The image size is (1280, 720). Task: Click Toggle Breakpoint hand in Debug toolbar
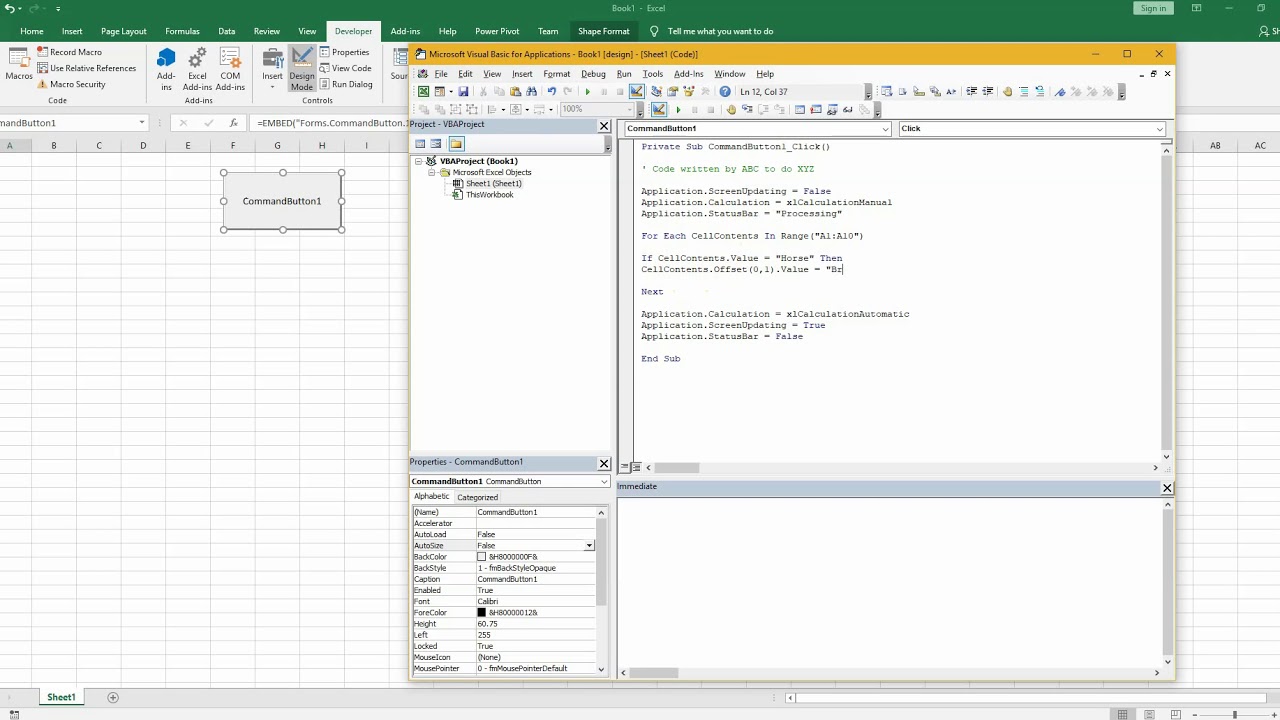(731, 109)
